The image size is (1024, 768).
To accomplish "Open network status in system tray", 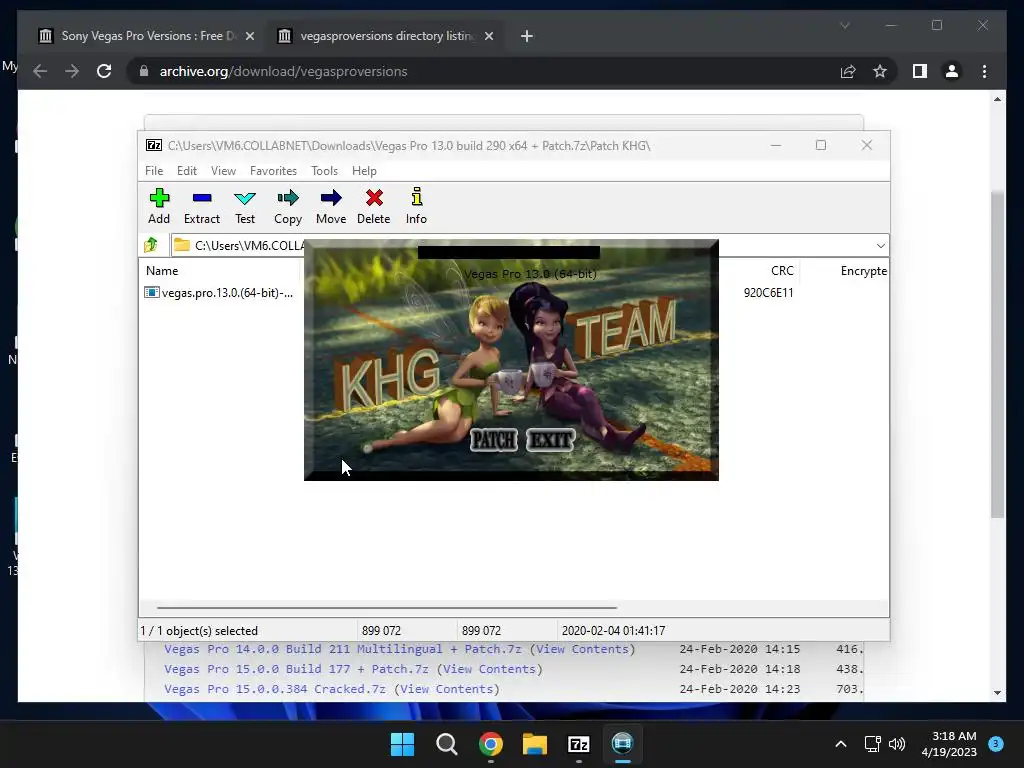I will [x=872, y=744].
